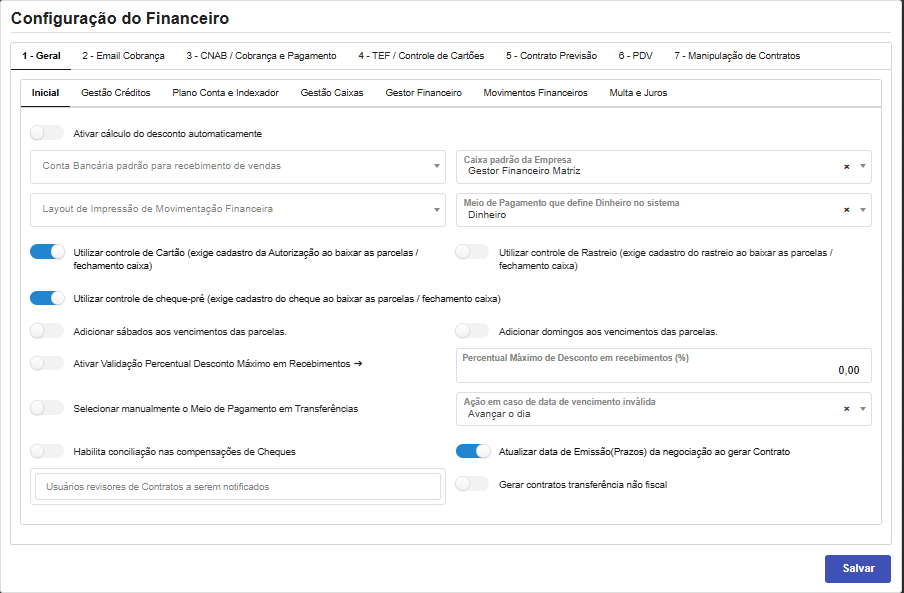This screenshot has height=593, width=904.
Task: Toggle adding sábados to parcel due dates
Action: click(x=47, y=331)
